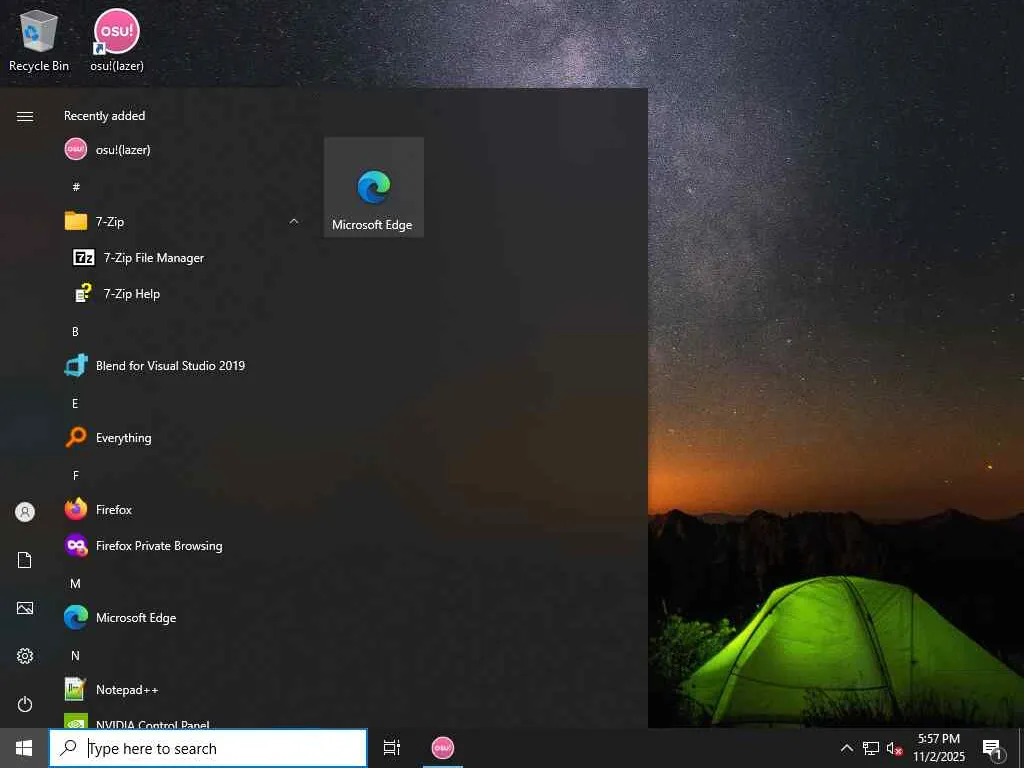This screenshot has height=768, width=1024.
Task: Click the 'F' letter header
Action: [76, 475]
